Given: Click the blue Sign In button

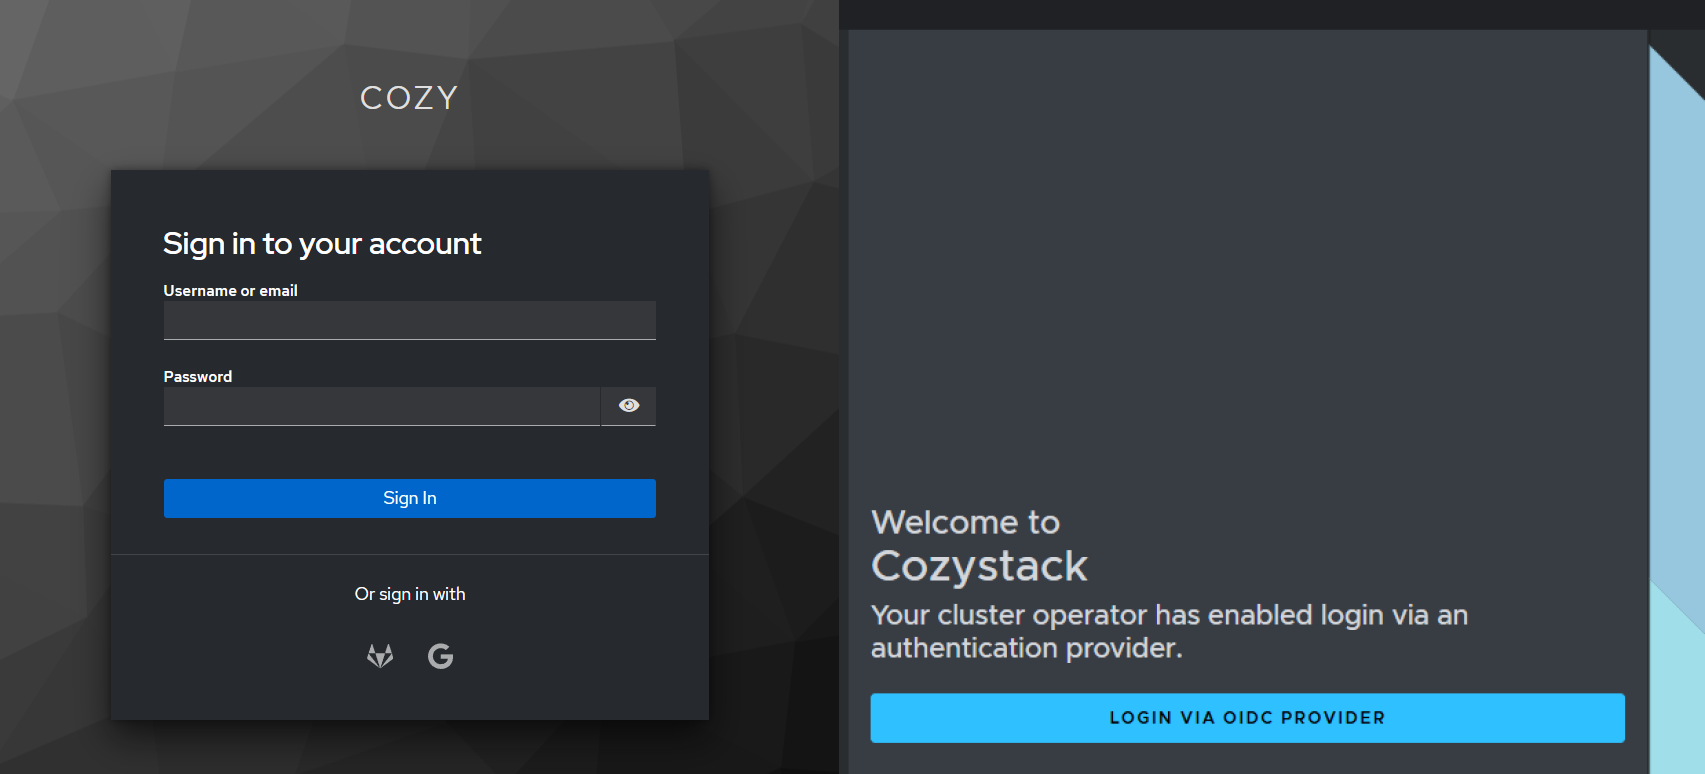Looking at the screenshot, I should tap(410, 498).
